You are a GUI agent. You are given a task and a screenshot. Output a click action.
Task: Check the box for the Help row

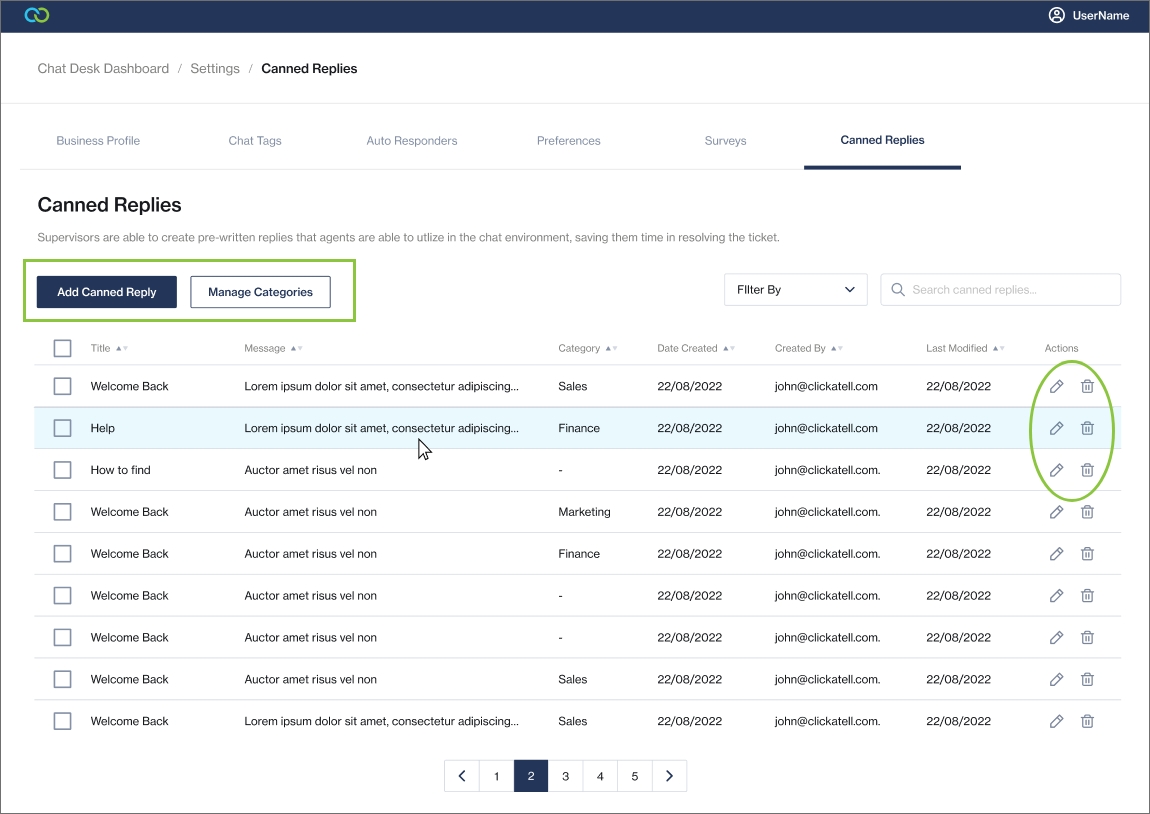point(62,428)
